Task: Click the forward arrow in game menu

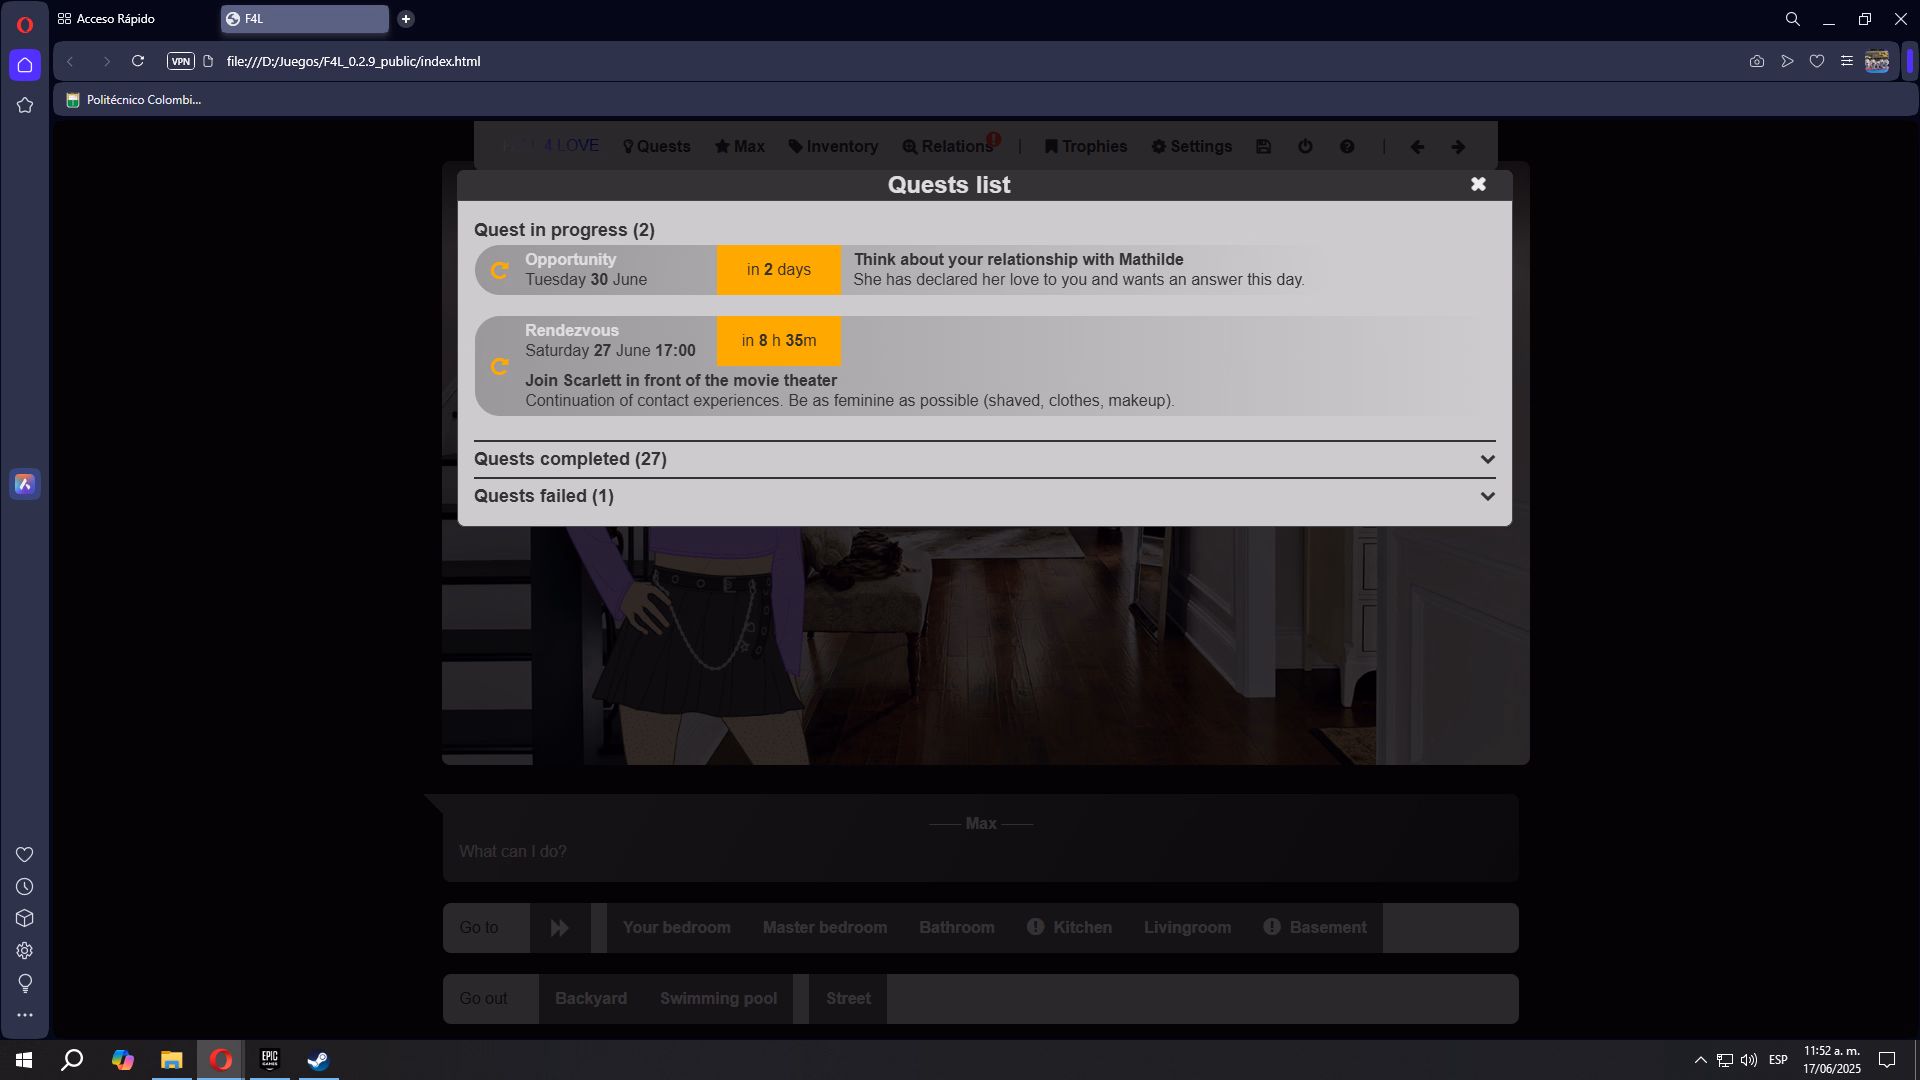Action: tap(1458, 147)
